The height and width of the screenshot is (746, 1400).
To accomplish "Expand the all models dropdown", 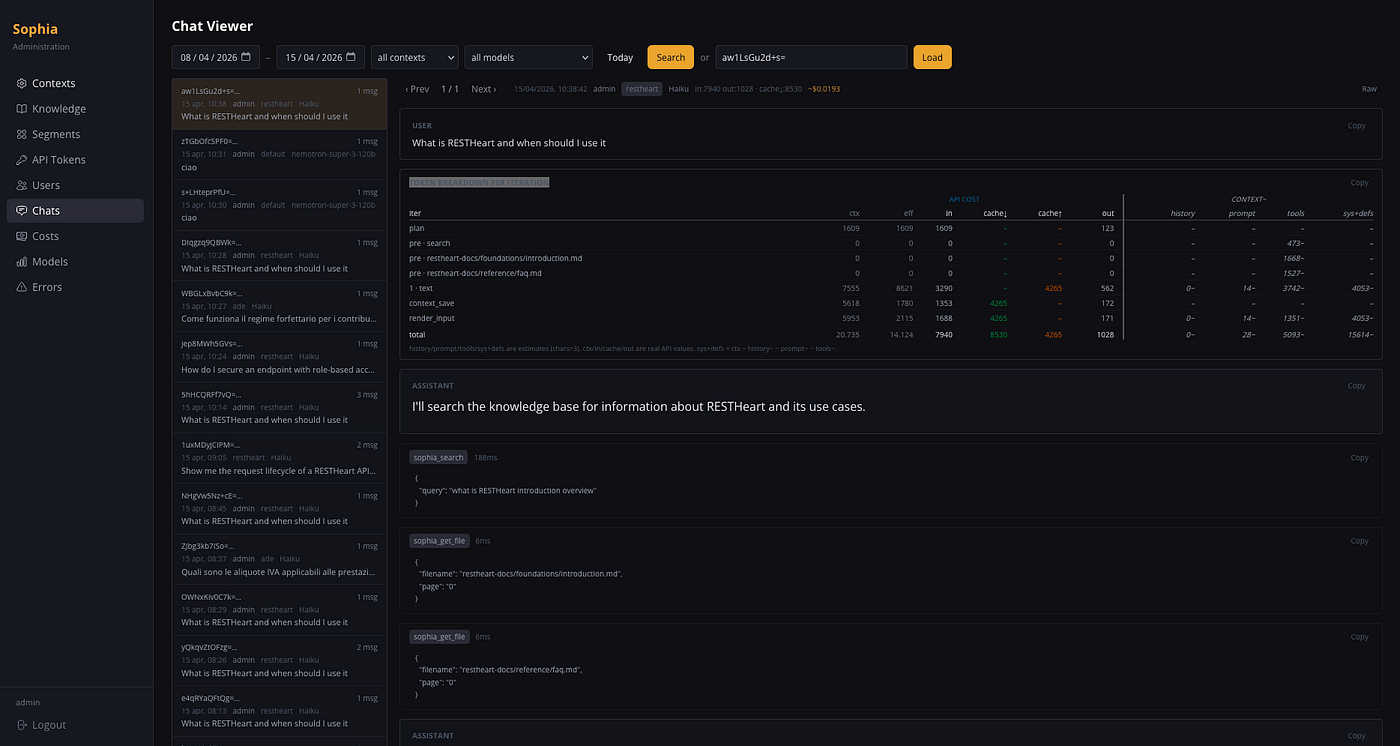I will click(x=528, y=58).
